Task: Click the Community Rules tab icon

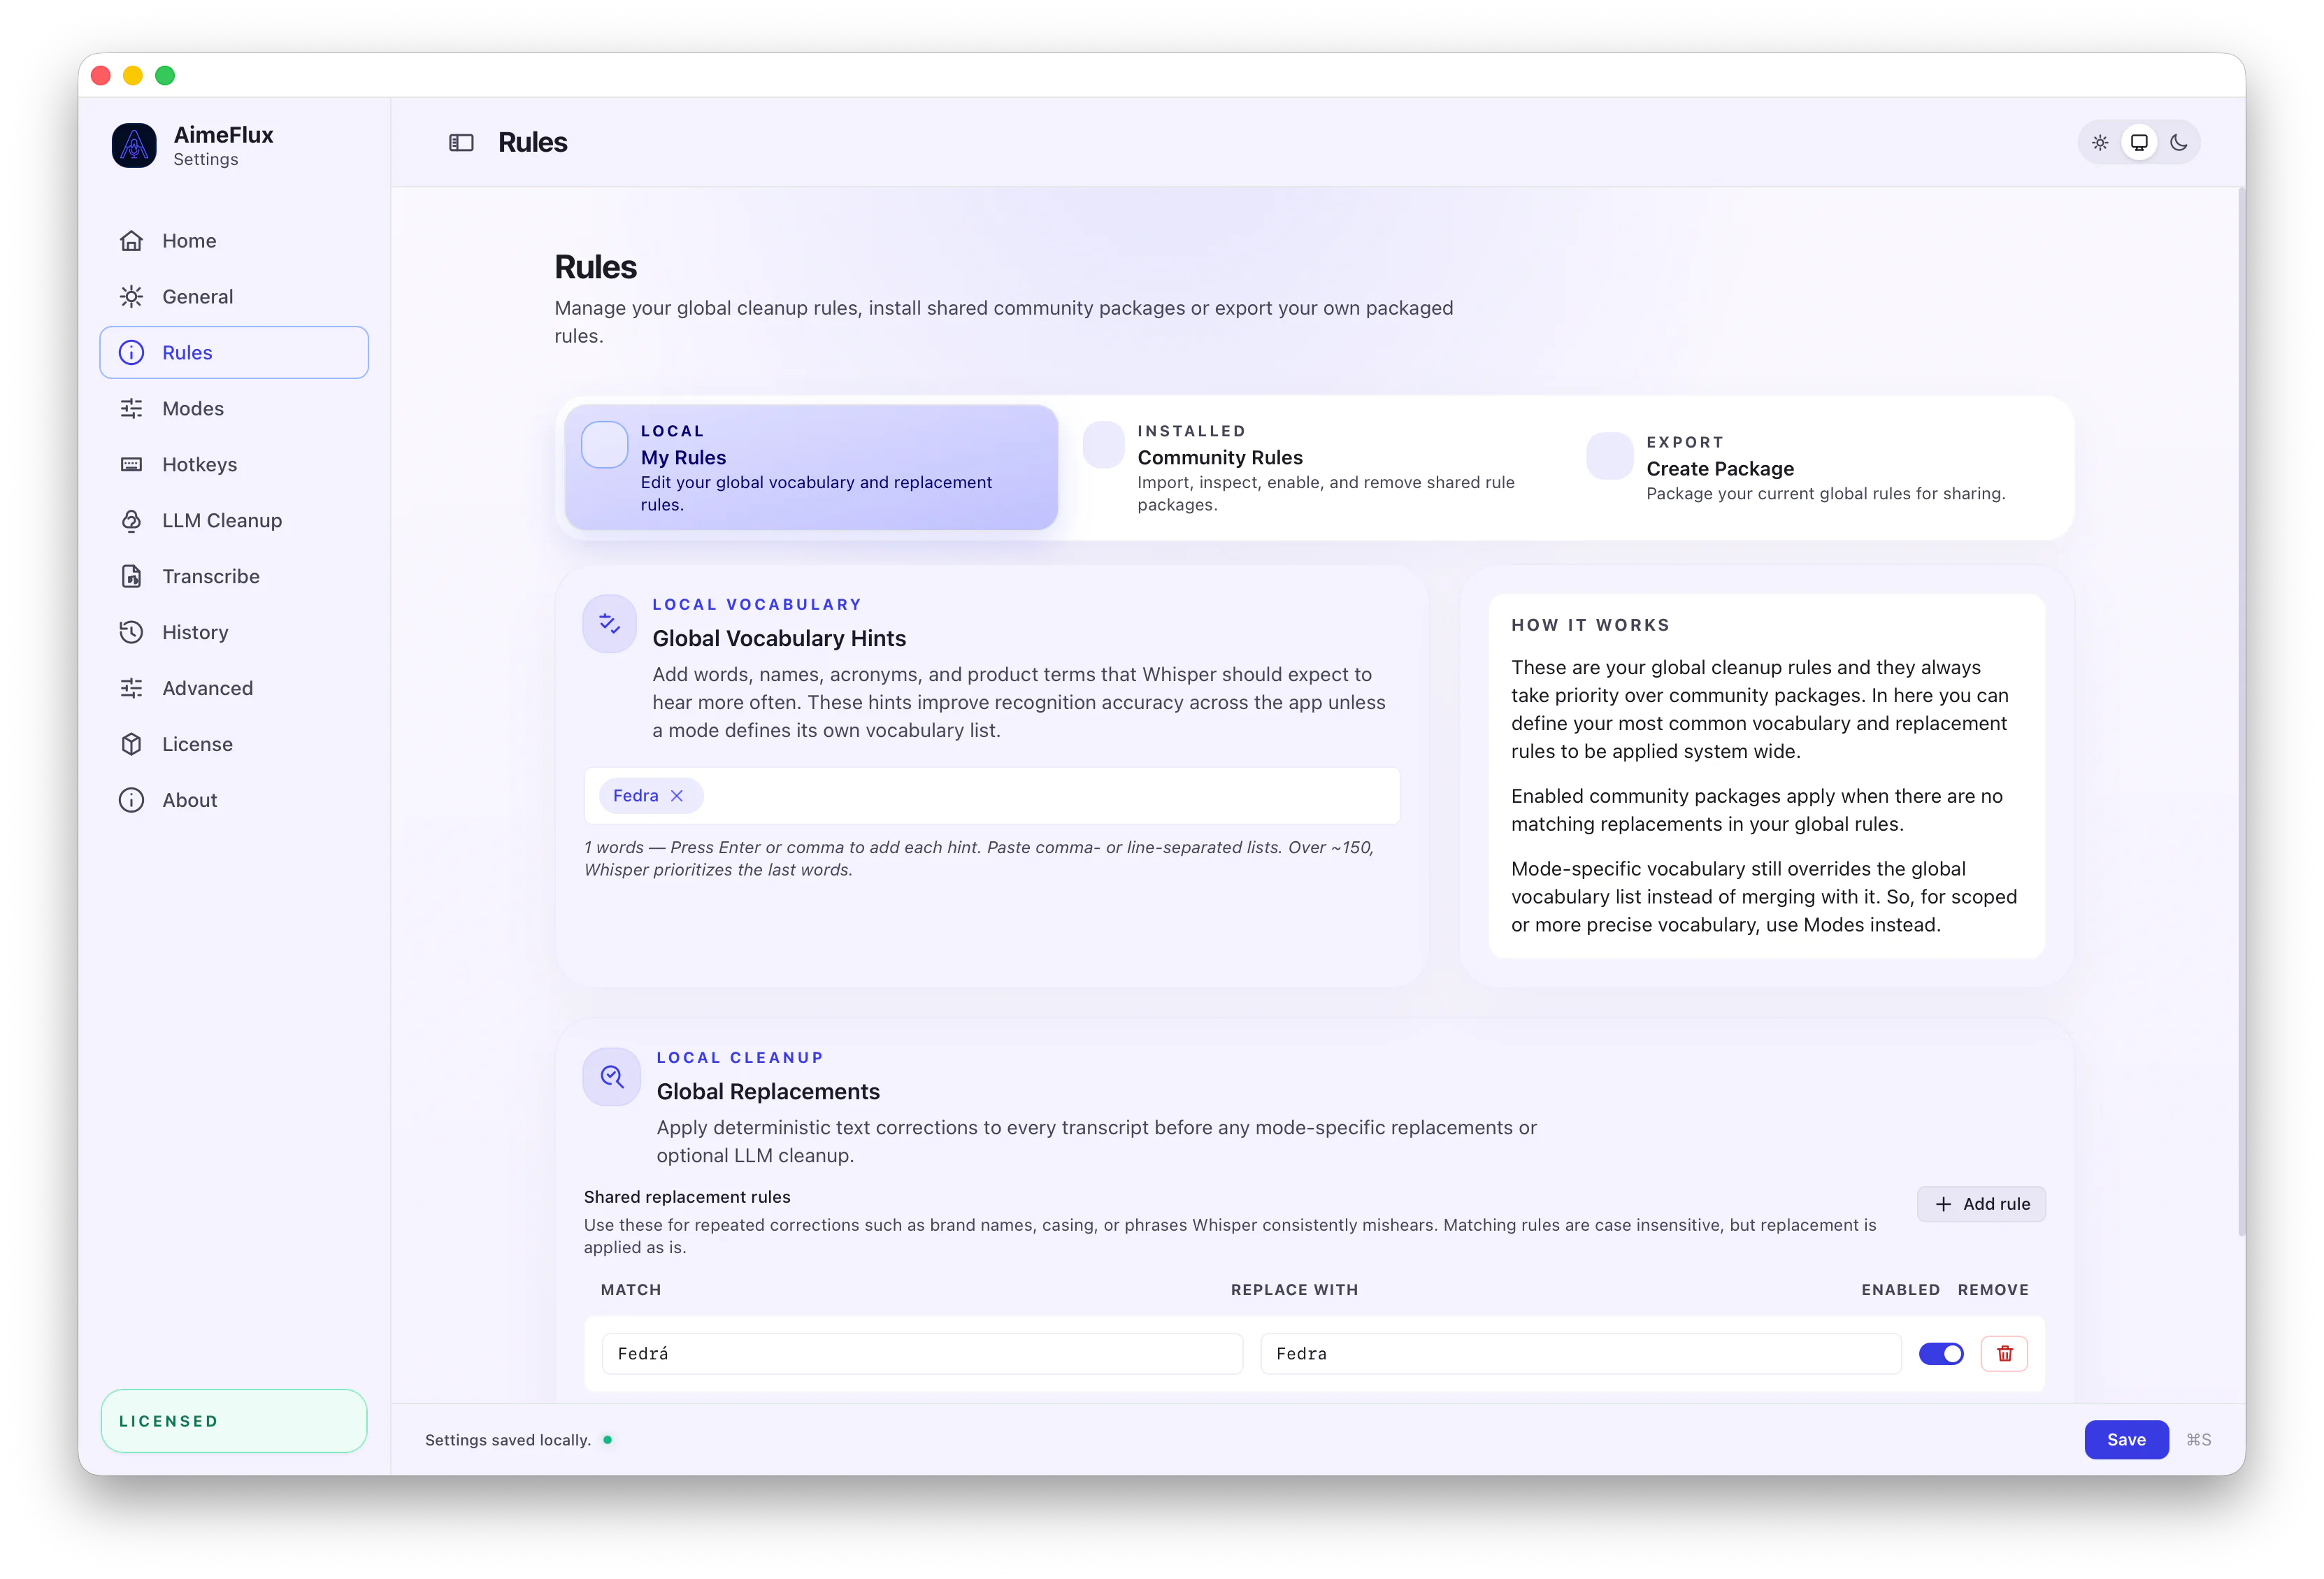Action: coord(1104,445)
